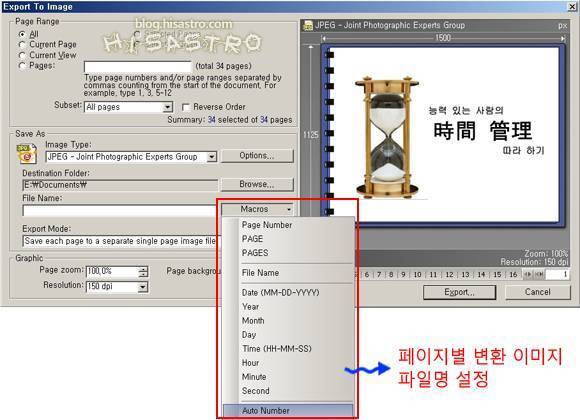
Task: Enable the Reverse Order checkbox
Action: click(186, 107)
